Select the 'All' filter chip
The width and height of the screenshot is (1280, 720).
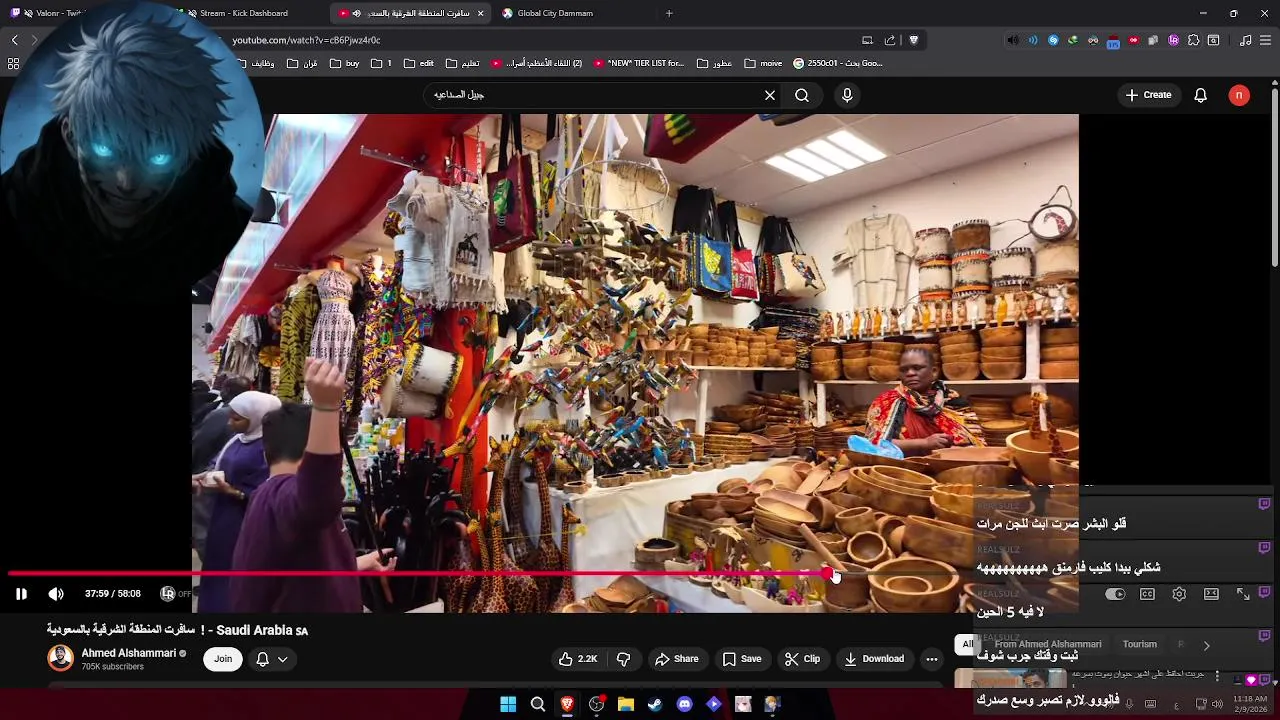coord(967,645)
